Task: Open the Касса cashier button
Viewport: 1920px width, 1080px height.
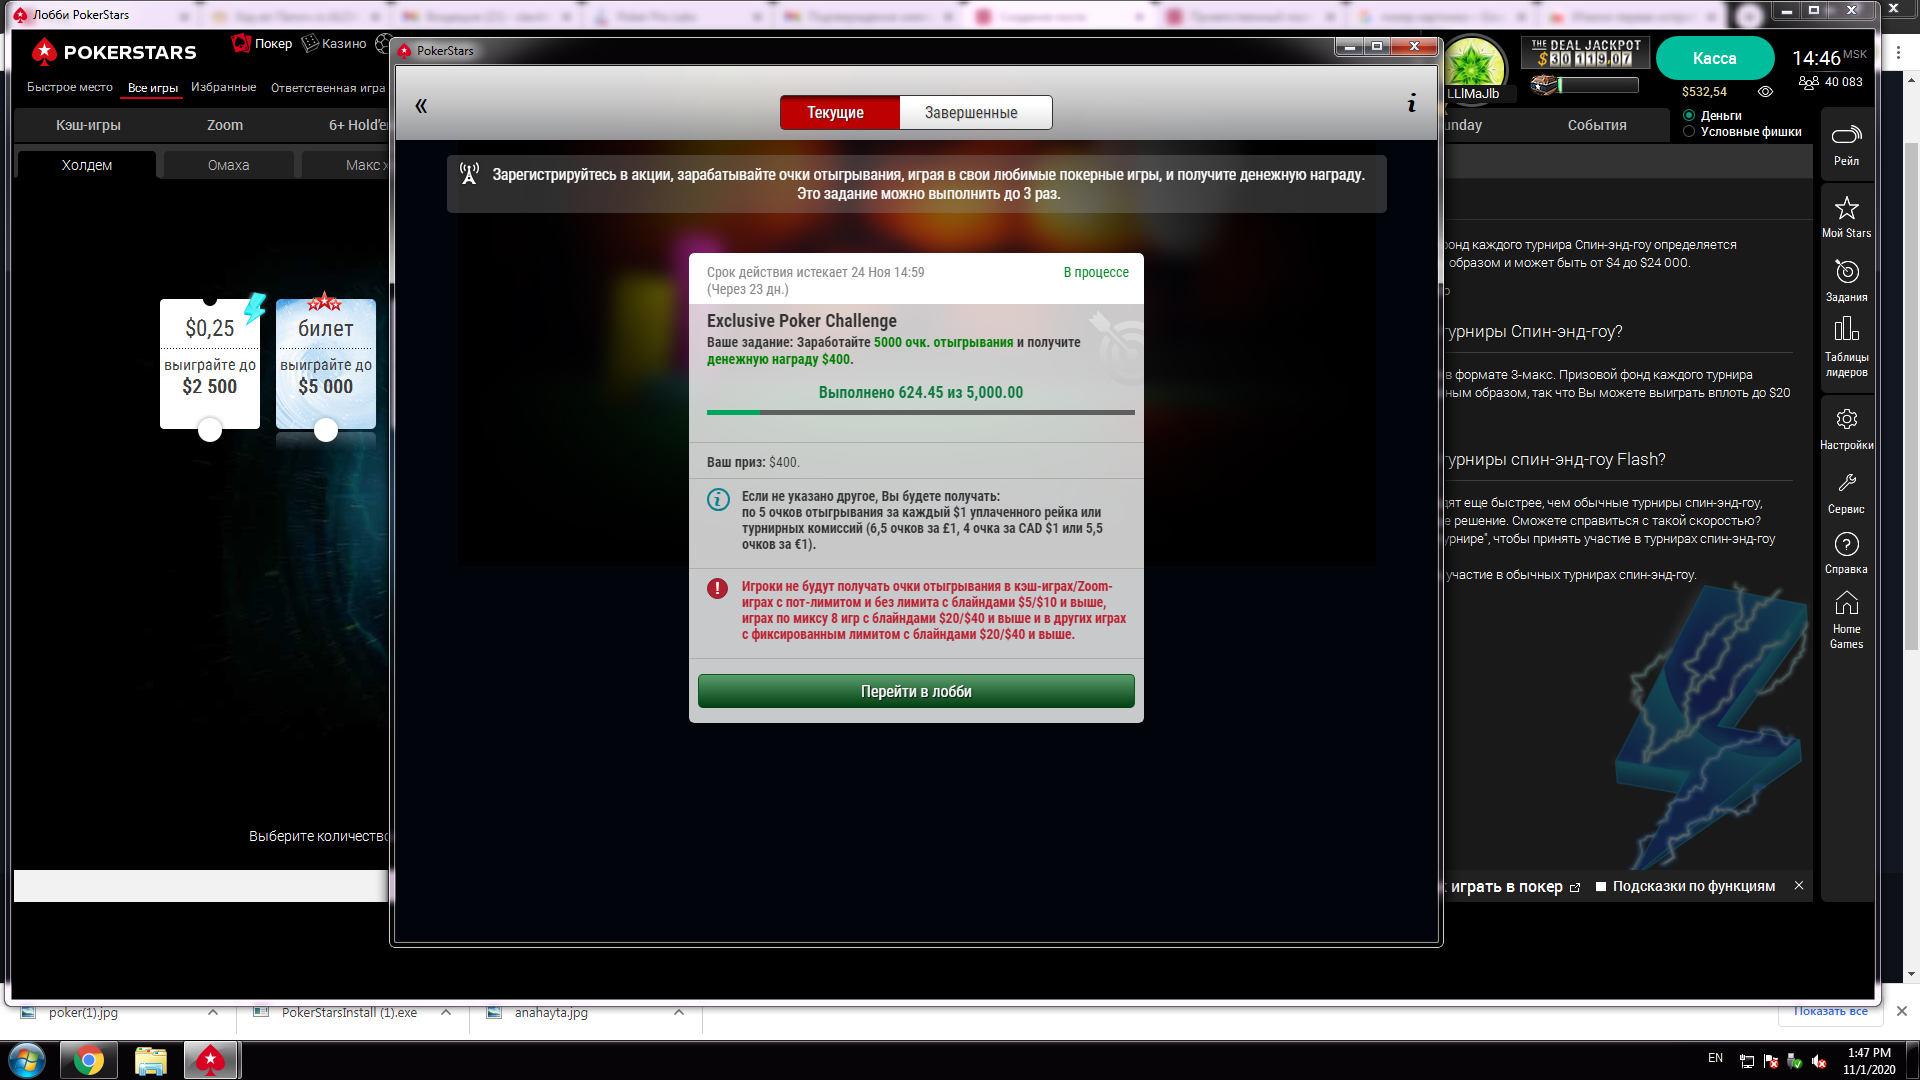Action: tap(1714, 58)
